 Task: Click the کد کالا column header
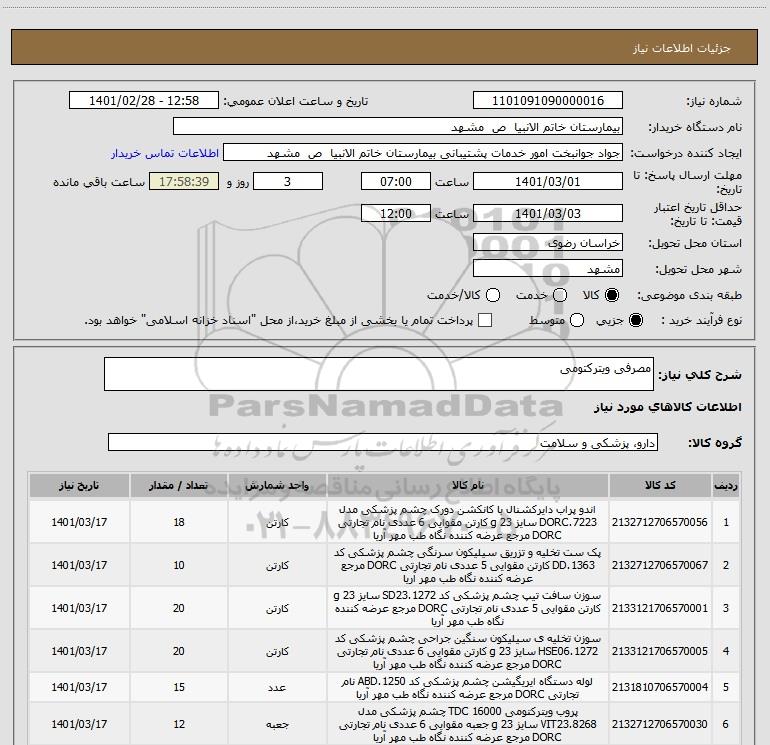click(660, 486)
